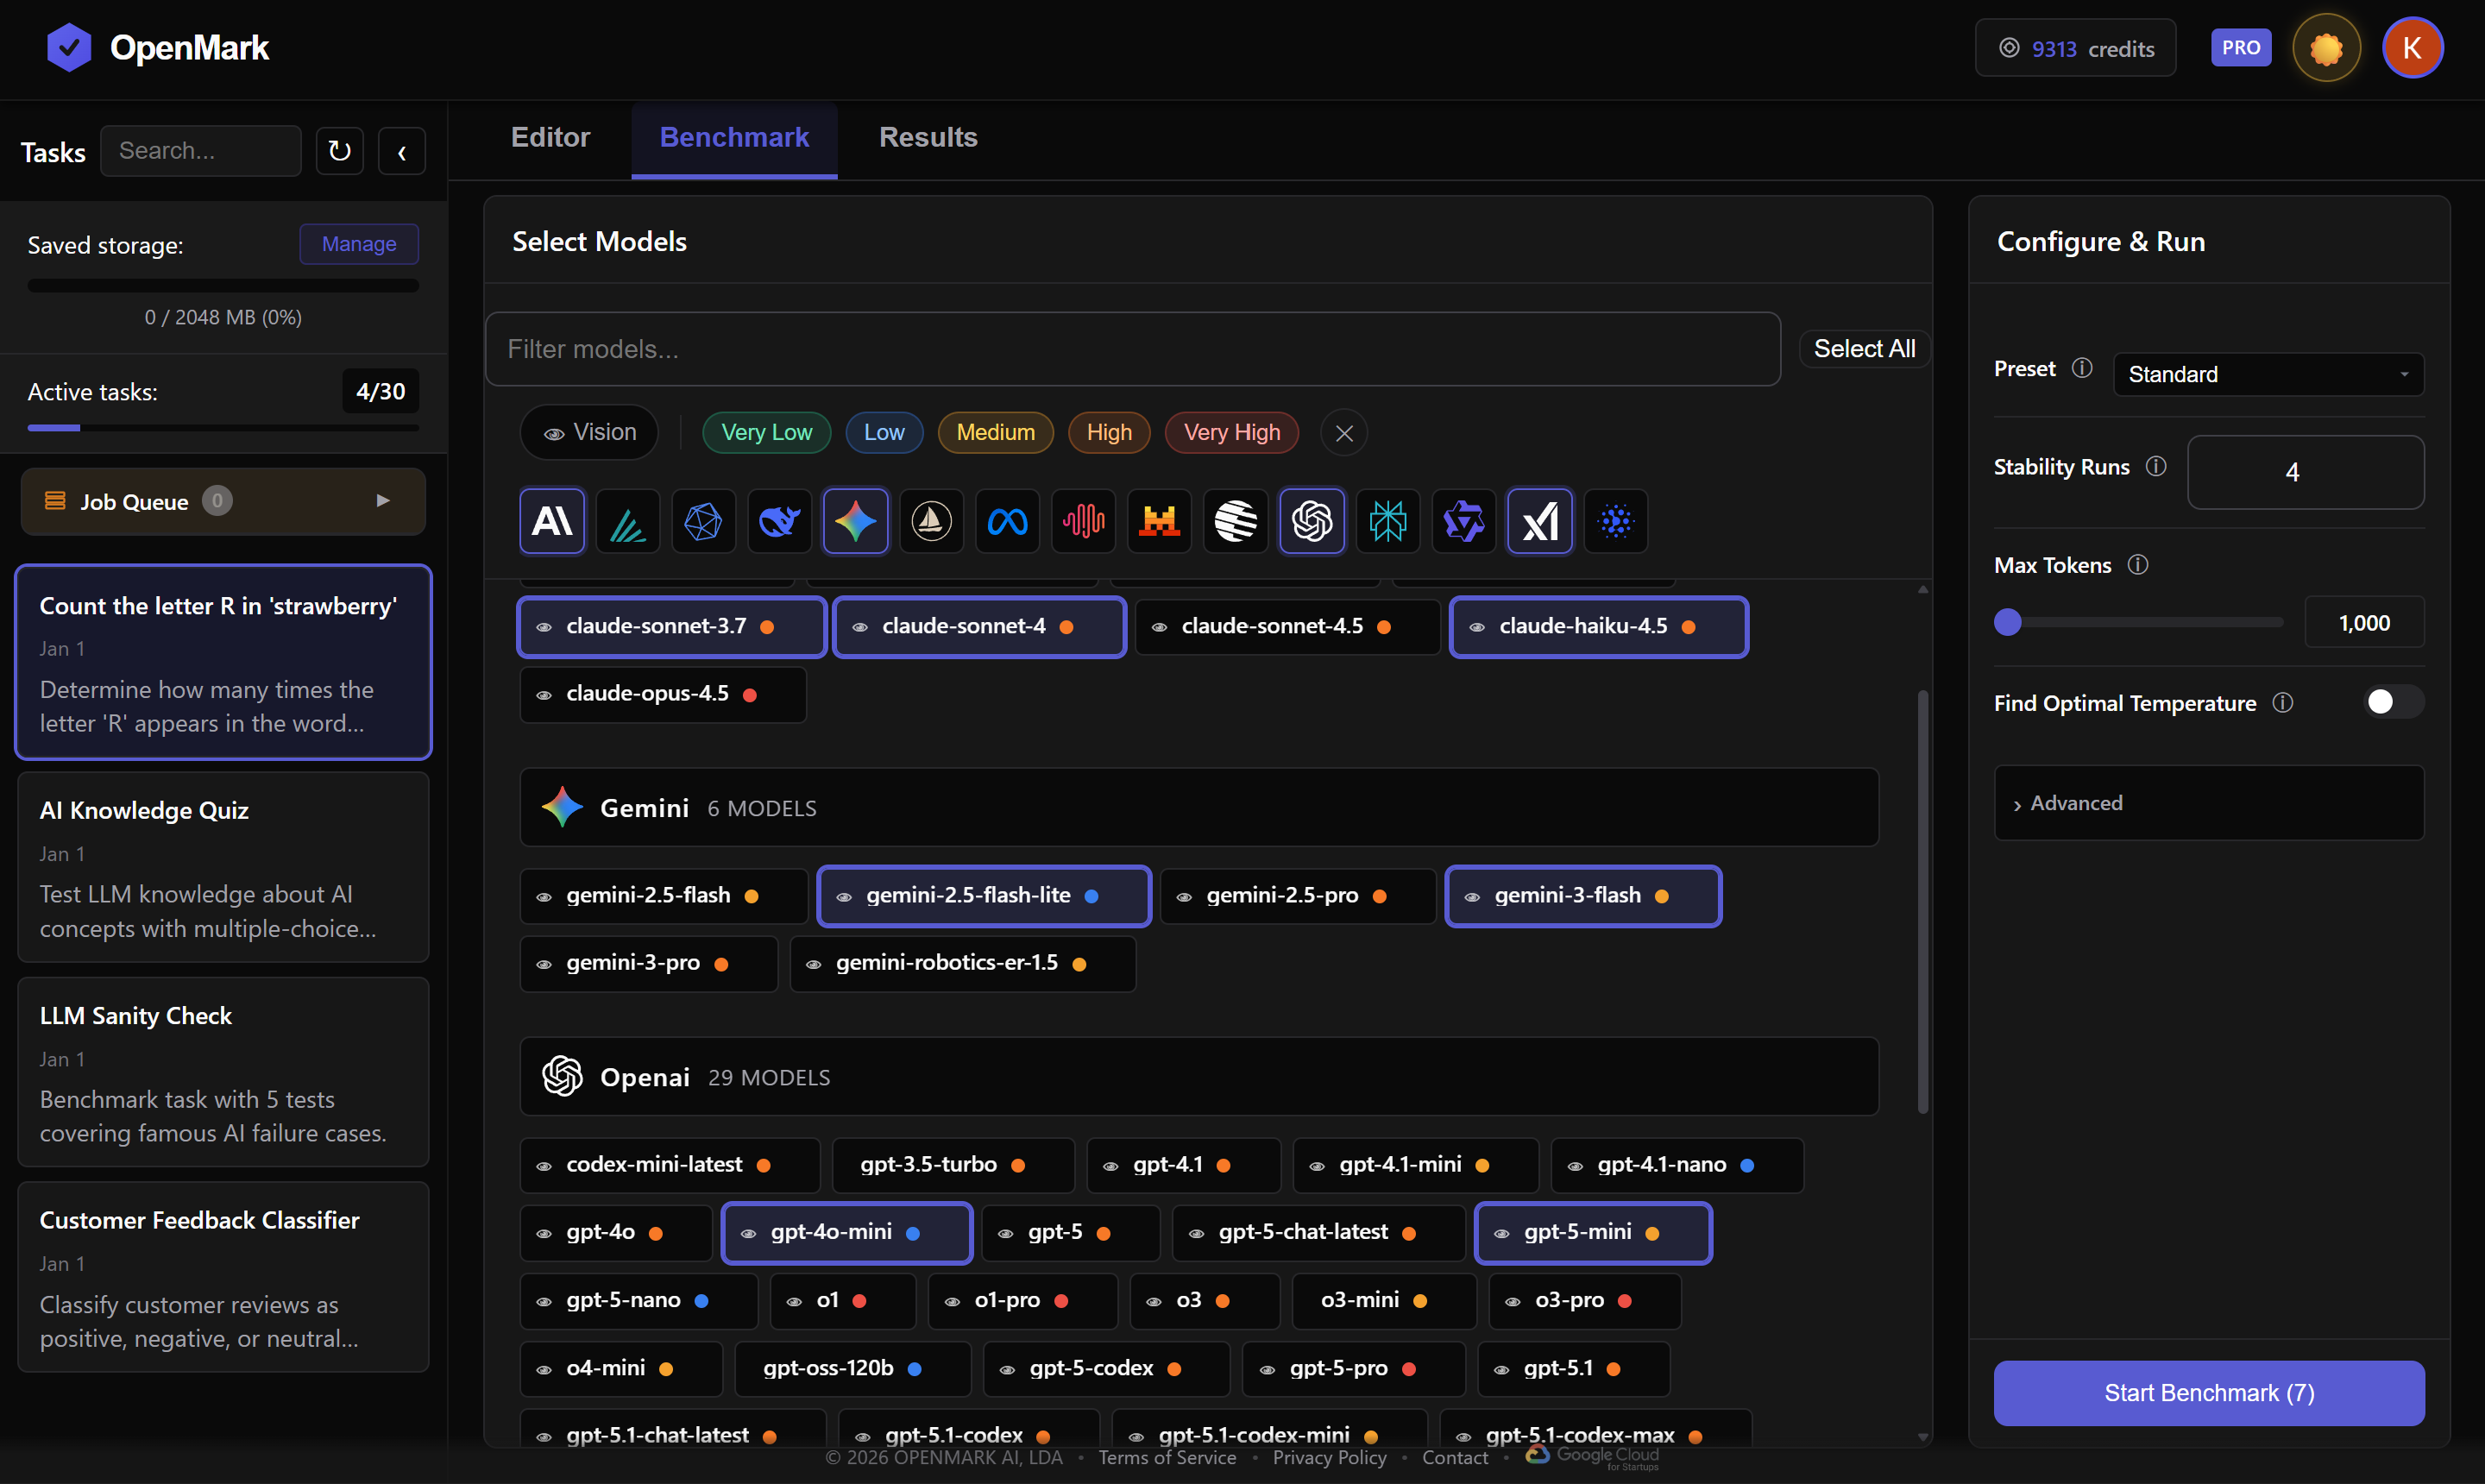This screenshot has width=2485, height=1484.
Task: Click the Mistral provider filter icon
Action: click(1159, 521)
